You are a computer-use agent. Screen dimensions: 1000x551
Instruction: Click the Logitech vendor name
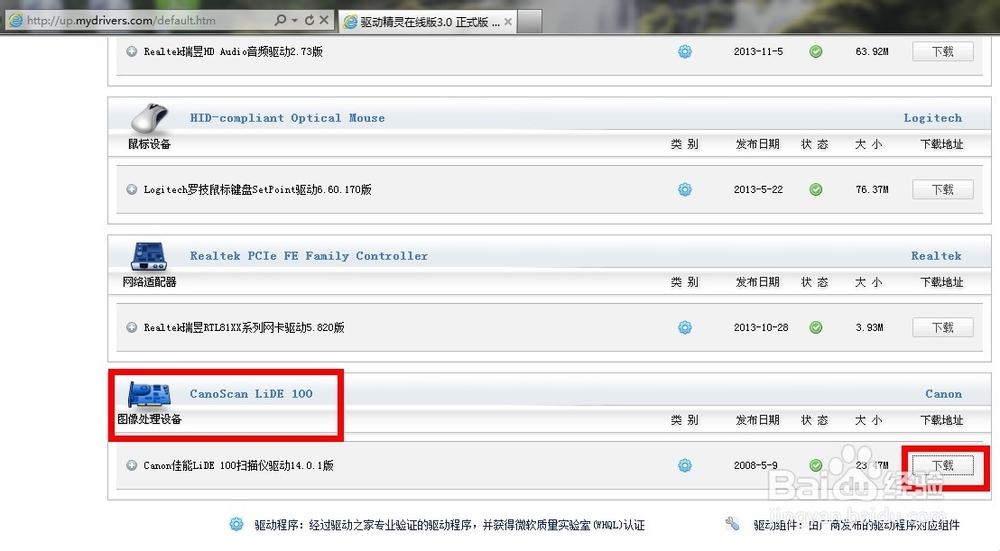point(932,118)
